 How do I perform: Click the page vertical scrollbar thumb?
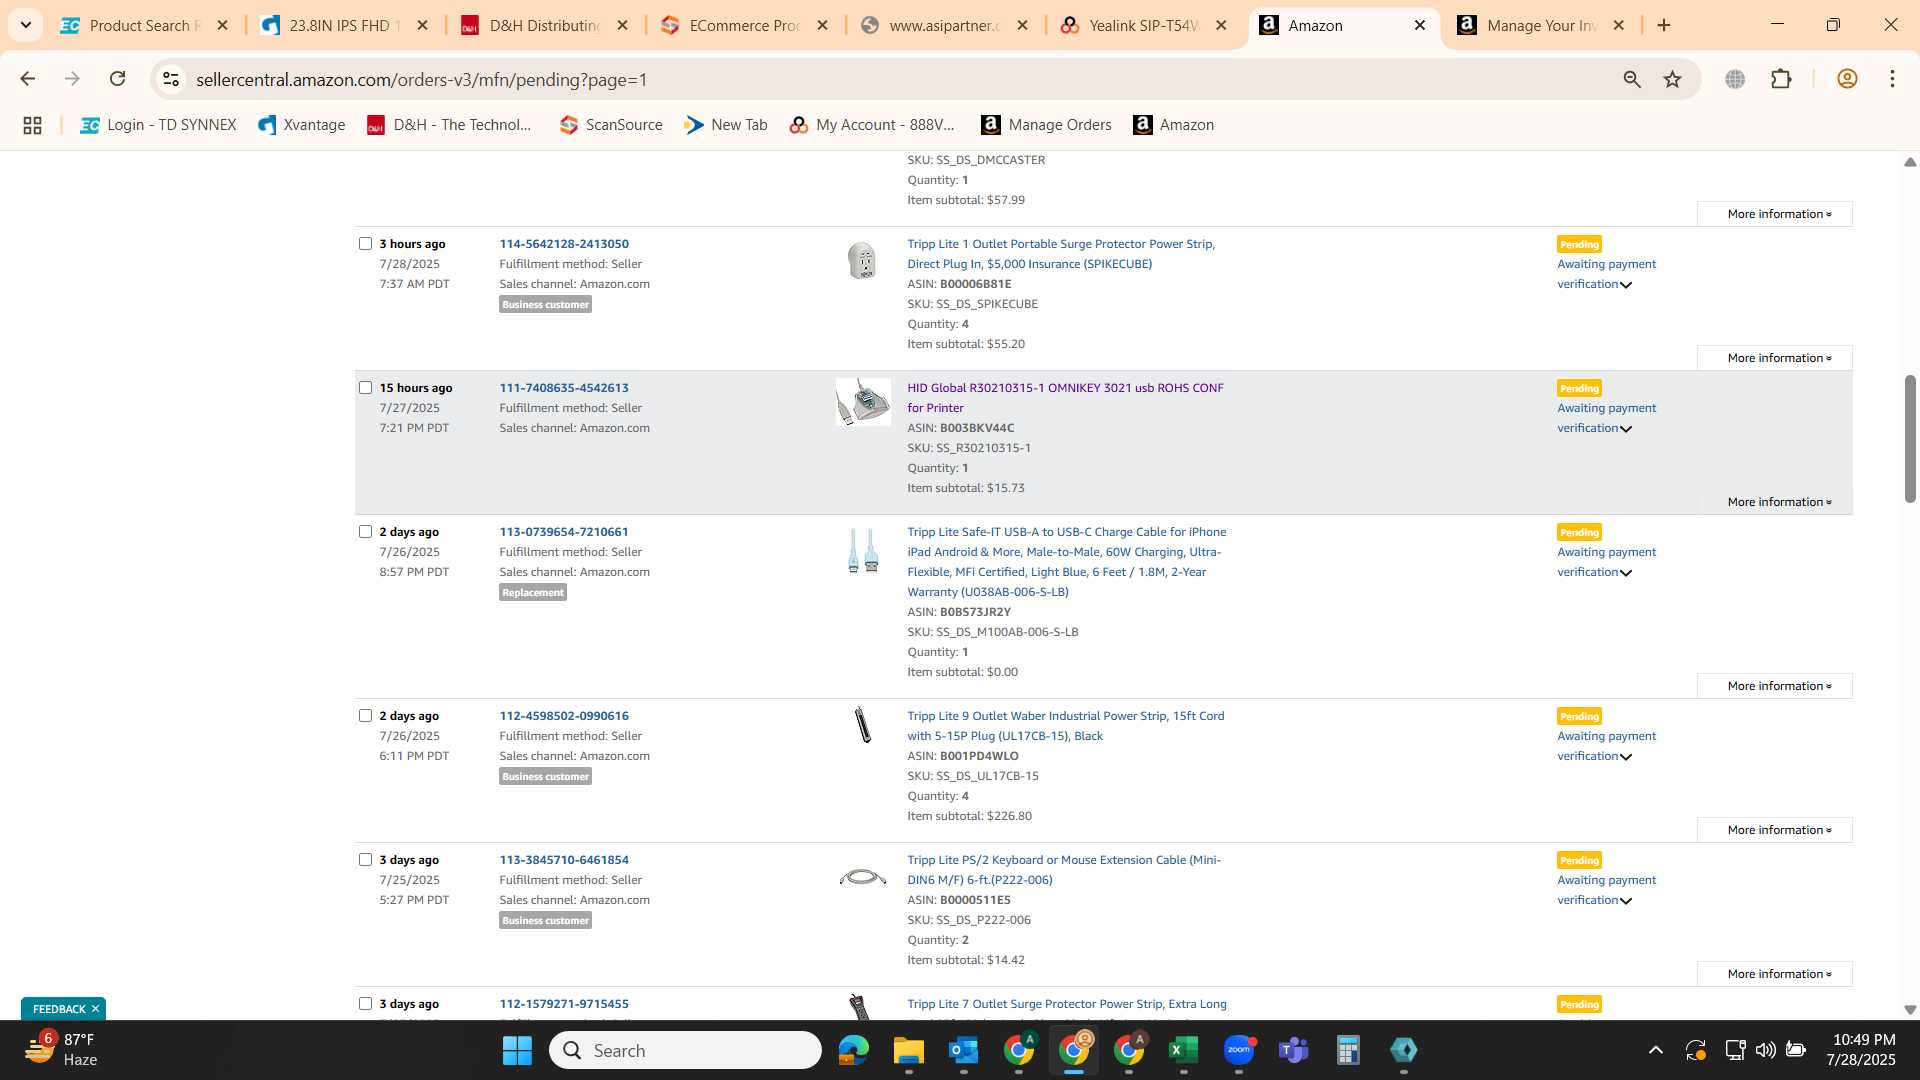[x=1909, y=438]
